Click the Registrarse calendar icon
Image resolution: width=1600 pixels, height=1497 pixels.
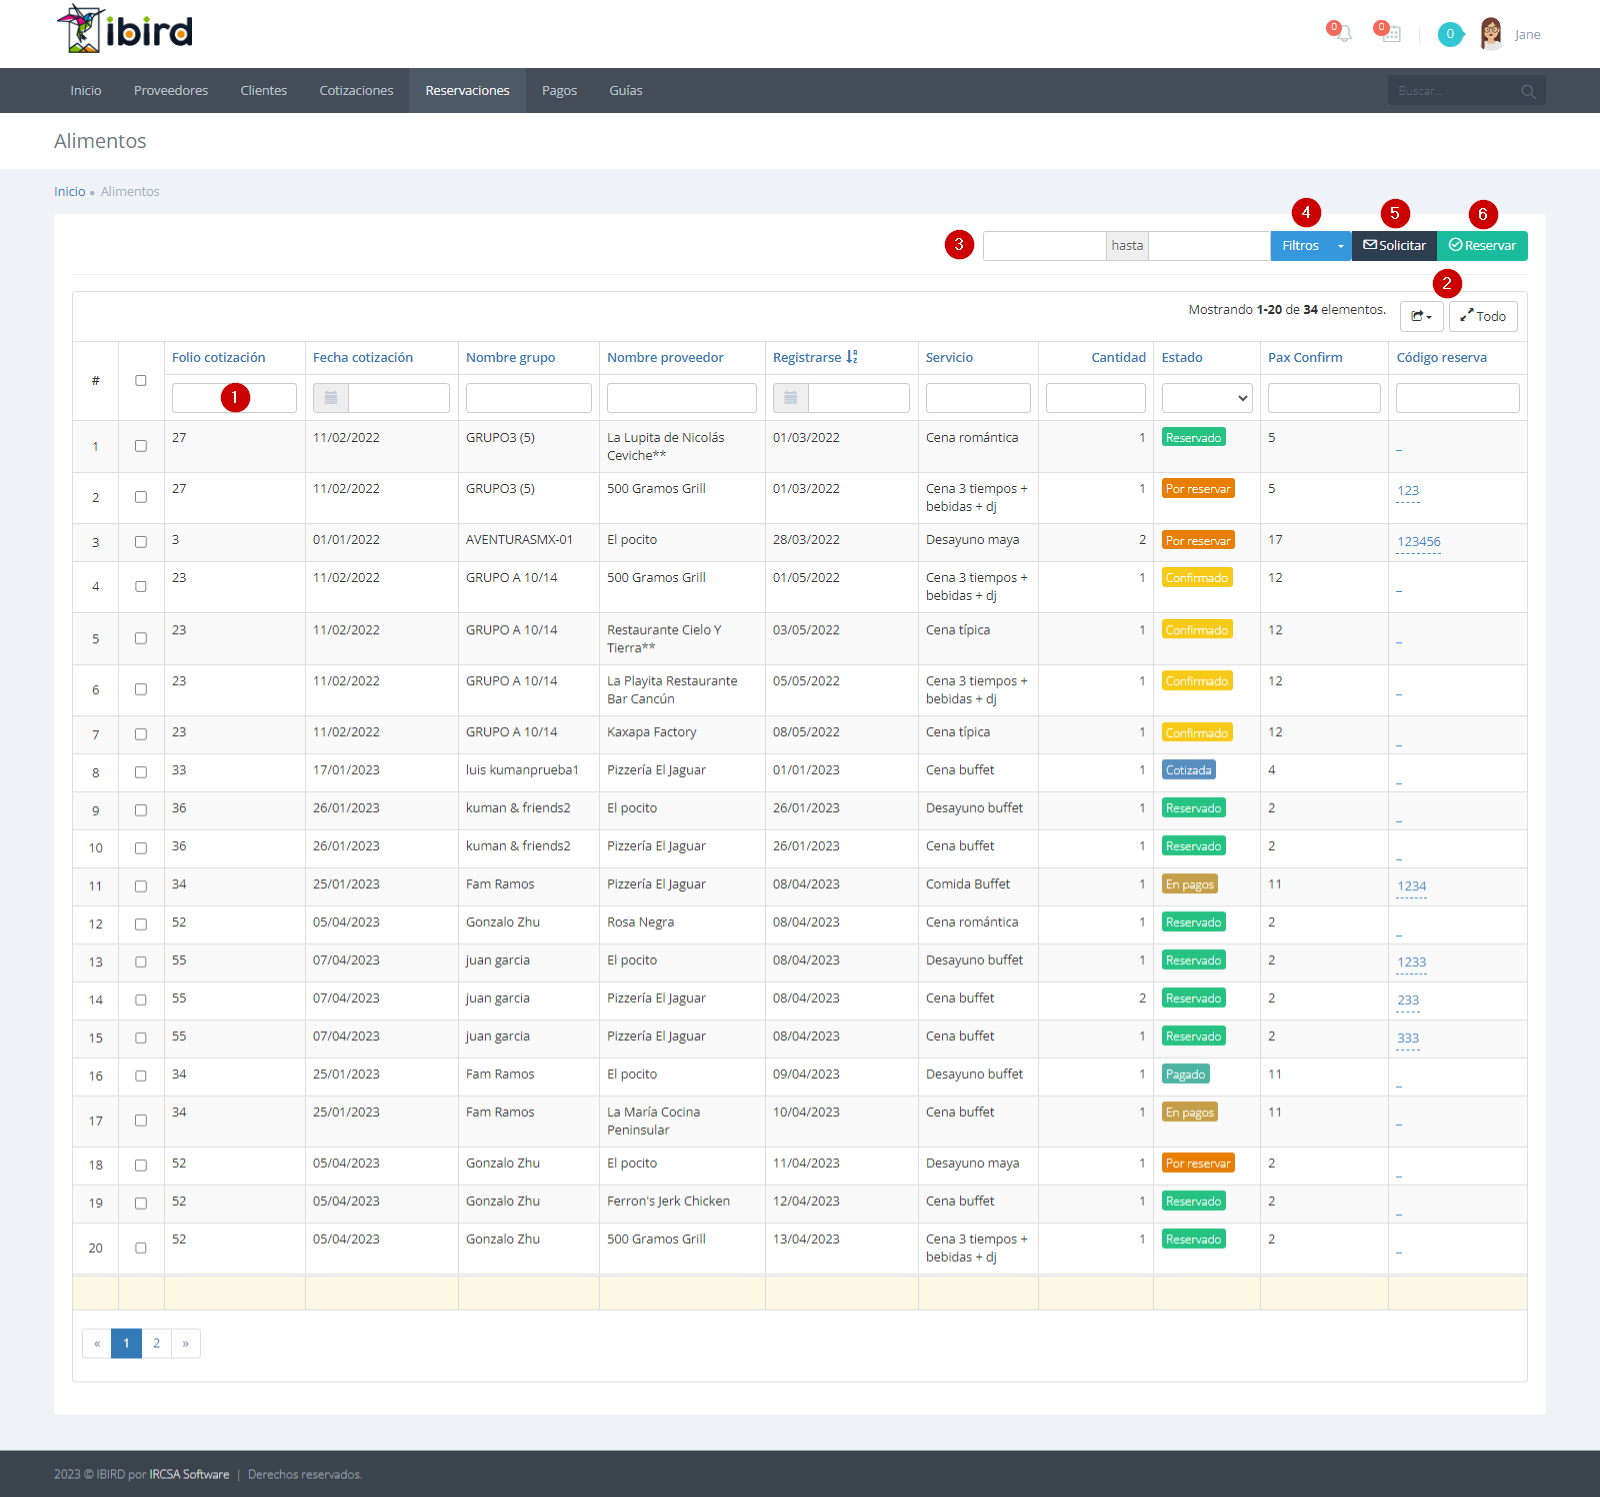pyautogui.click(x=790, y=398)
